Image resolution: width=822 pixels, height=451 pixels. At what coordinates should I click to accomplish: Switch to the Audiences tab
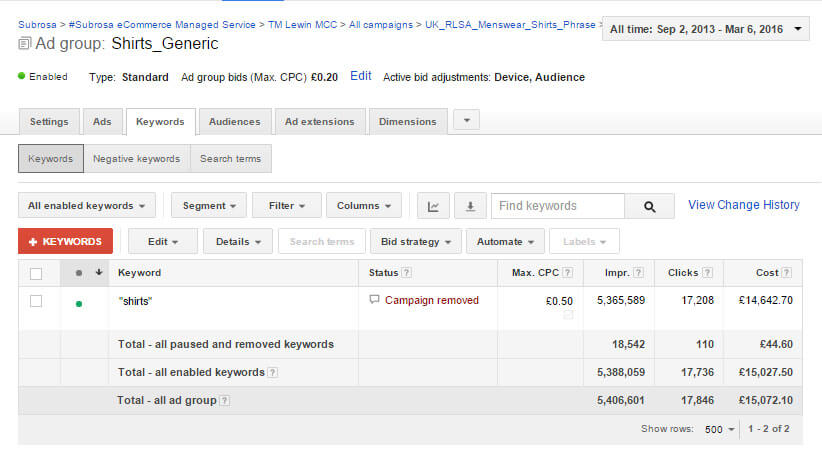click(235, 122)
